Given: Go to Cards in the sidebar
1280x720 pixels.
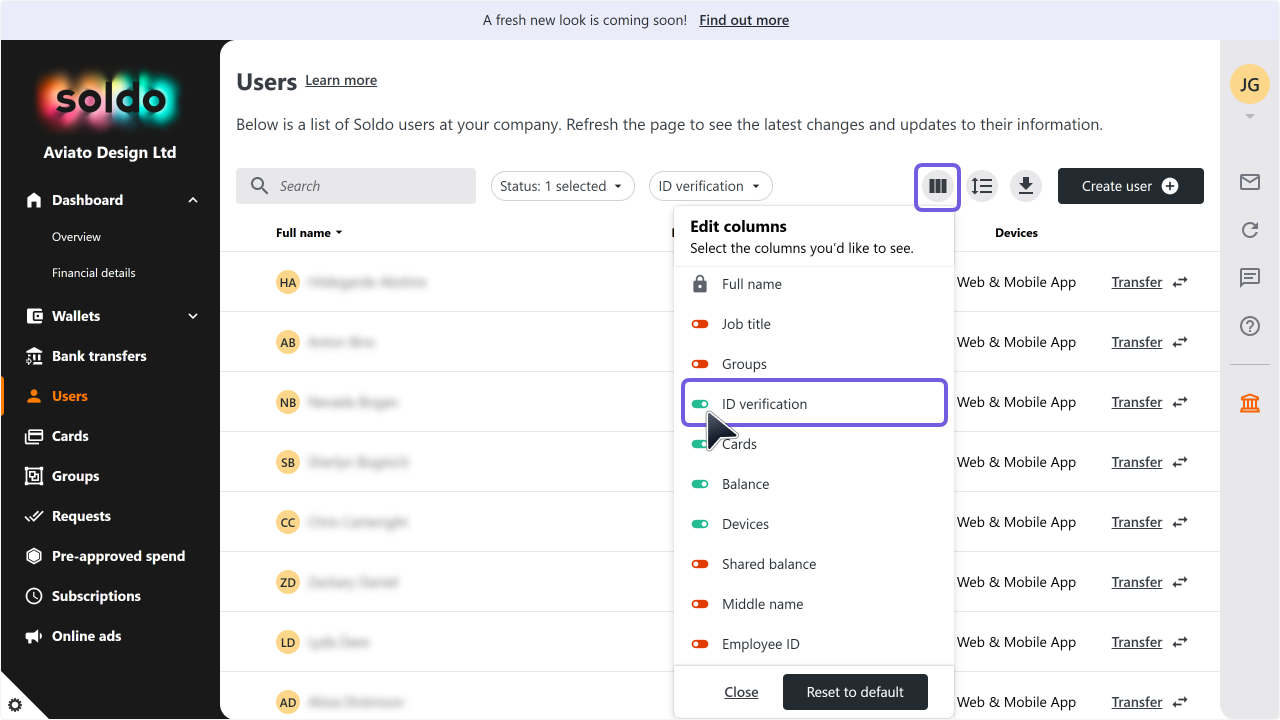Looking at the screenshot, I should pyautogui.click(x=70, y=436).
